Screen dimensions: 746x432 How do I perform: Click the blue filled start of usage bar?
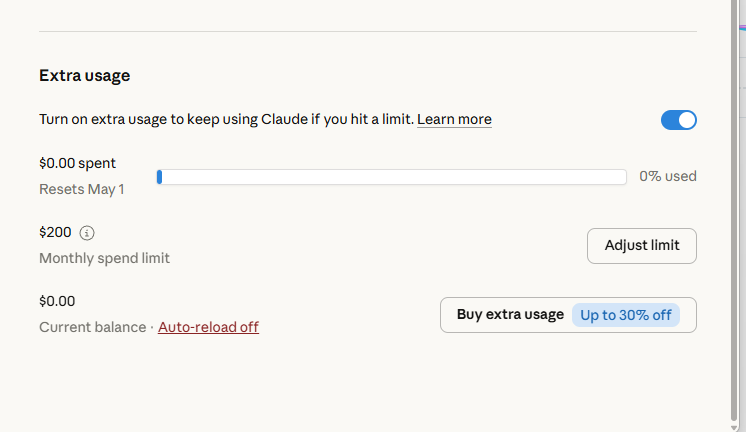(x=159, y=177)
